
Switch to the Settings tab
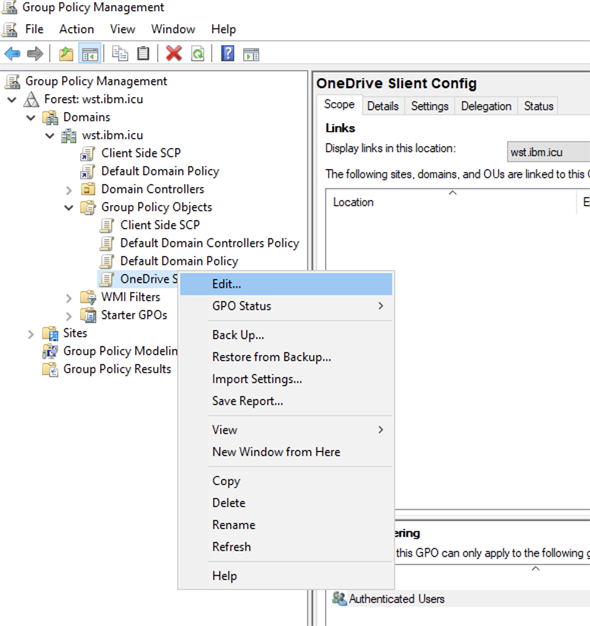430,106
